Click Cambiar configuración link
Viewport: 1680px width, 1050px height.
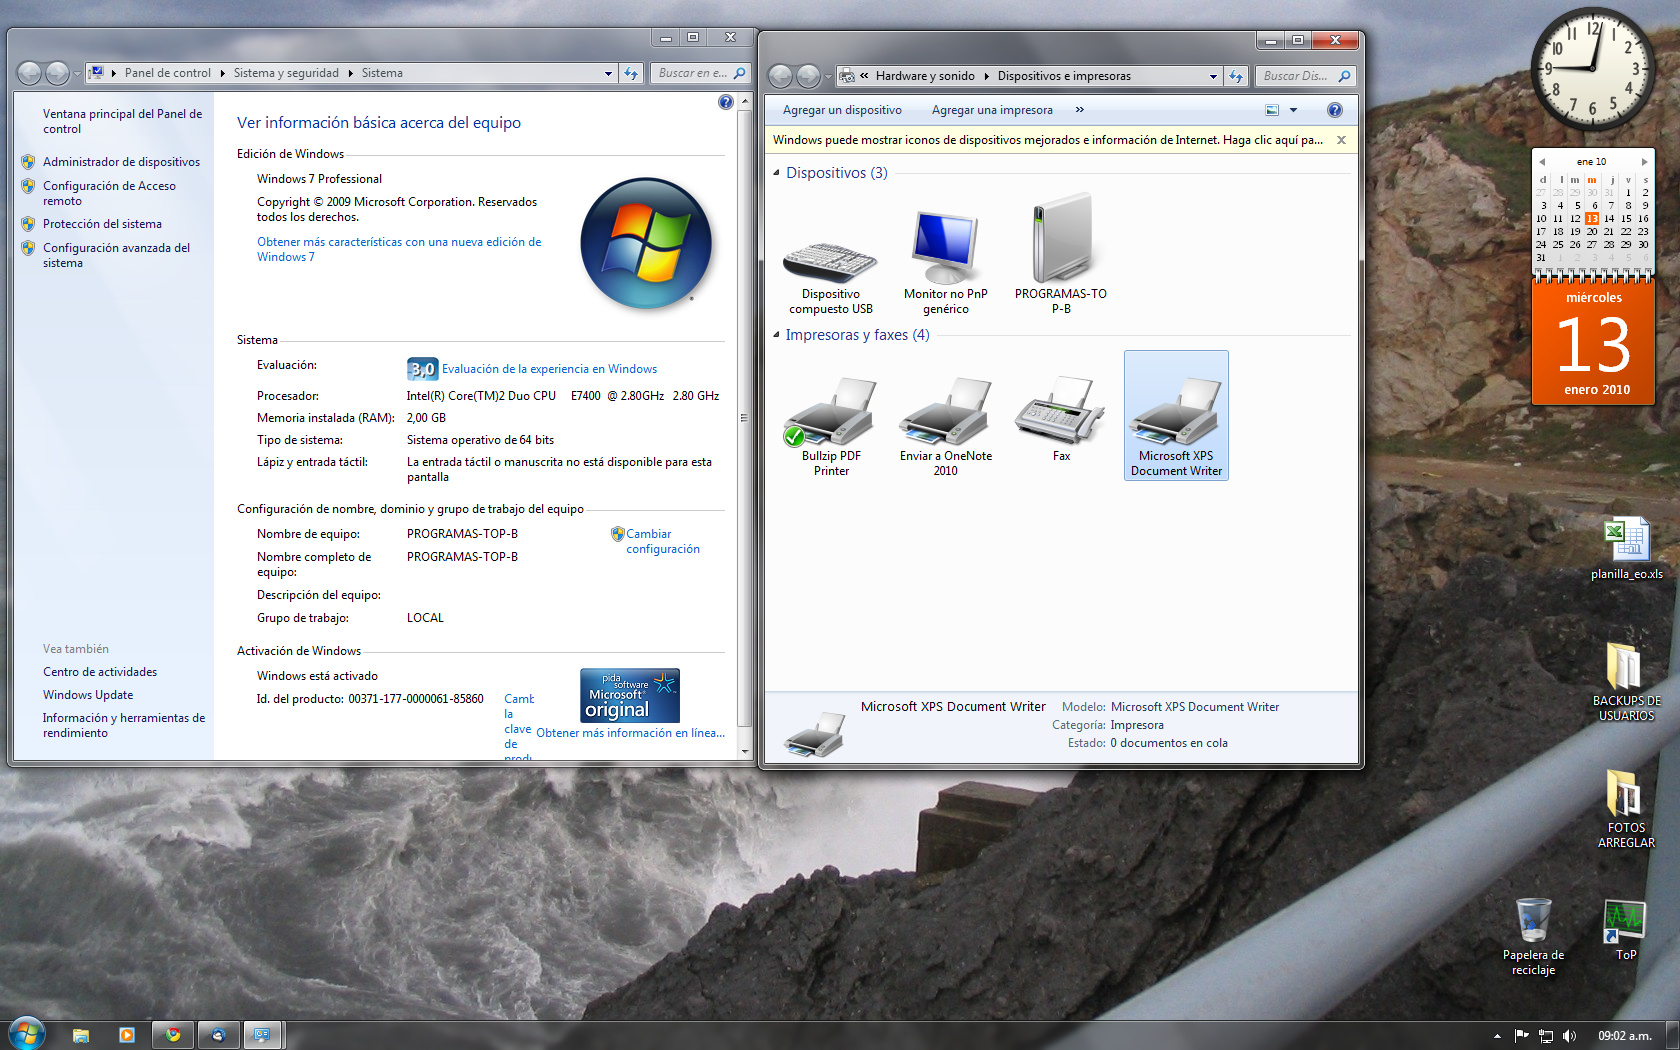pyautogui.click(x=662, y=541)
